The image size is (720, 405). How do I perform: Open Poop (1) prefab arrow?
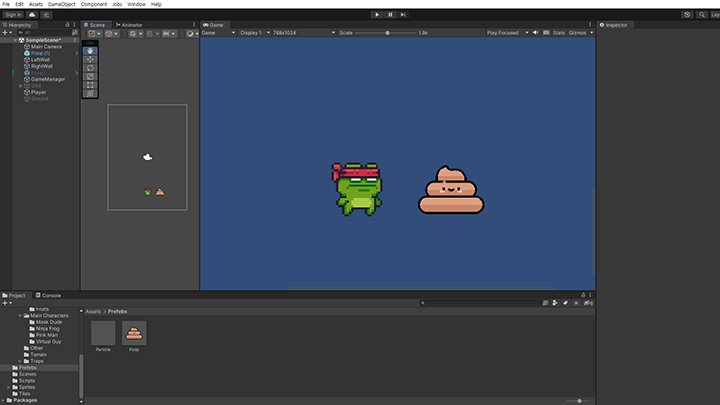(x=76, y=53)
